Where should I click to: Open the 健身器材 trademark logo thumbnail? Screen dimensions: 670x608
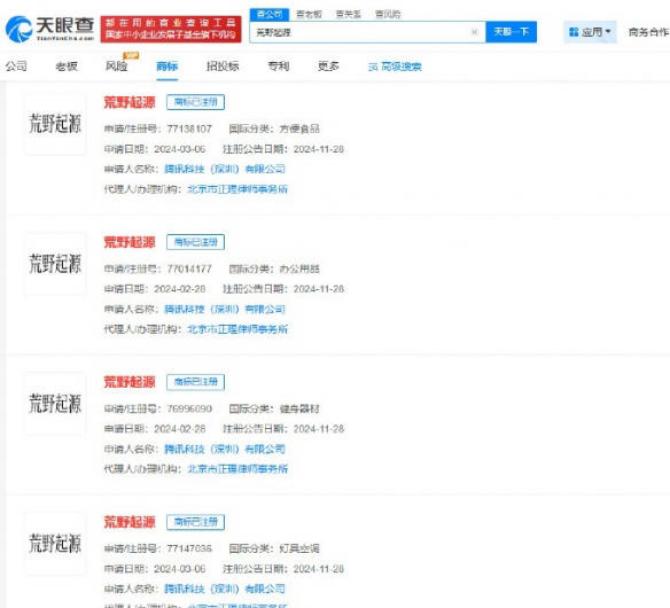click(54, 403)
